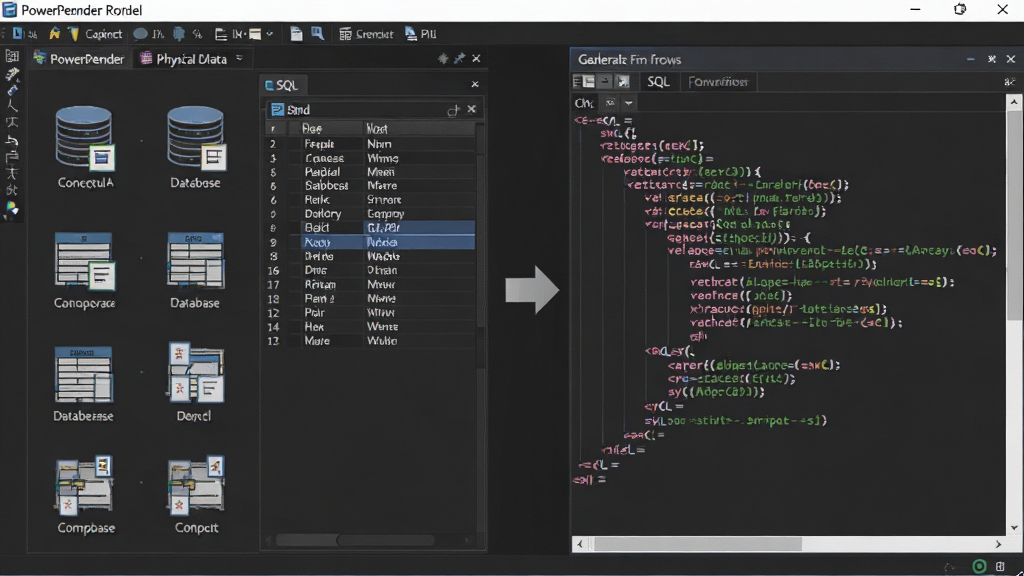The height and width of the screenshot is (576, 1024).
Task: Click the Dorlory table cell
Action: [x=323, y=214]
